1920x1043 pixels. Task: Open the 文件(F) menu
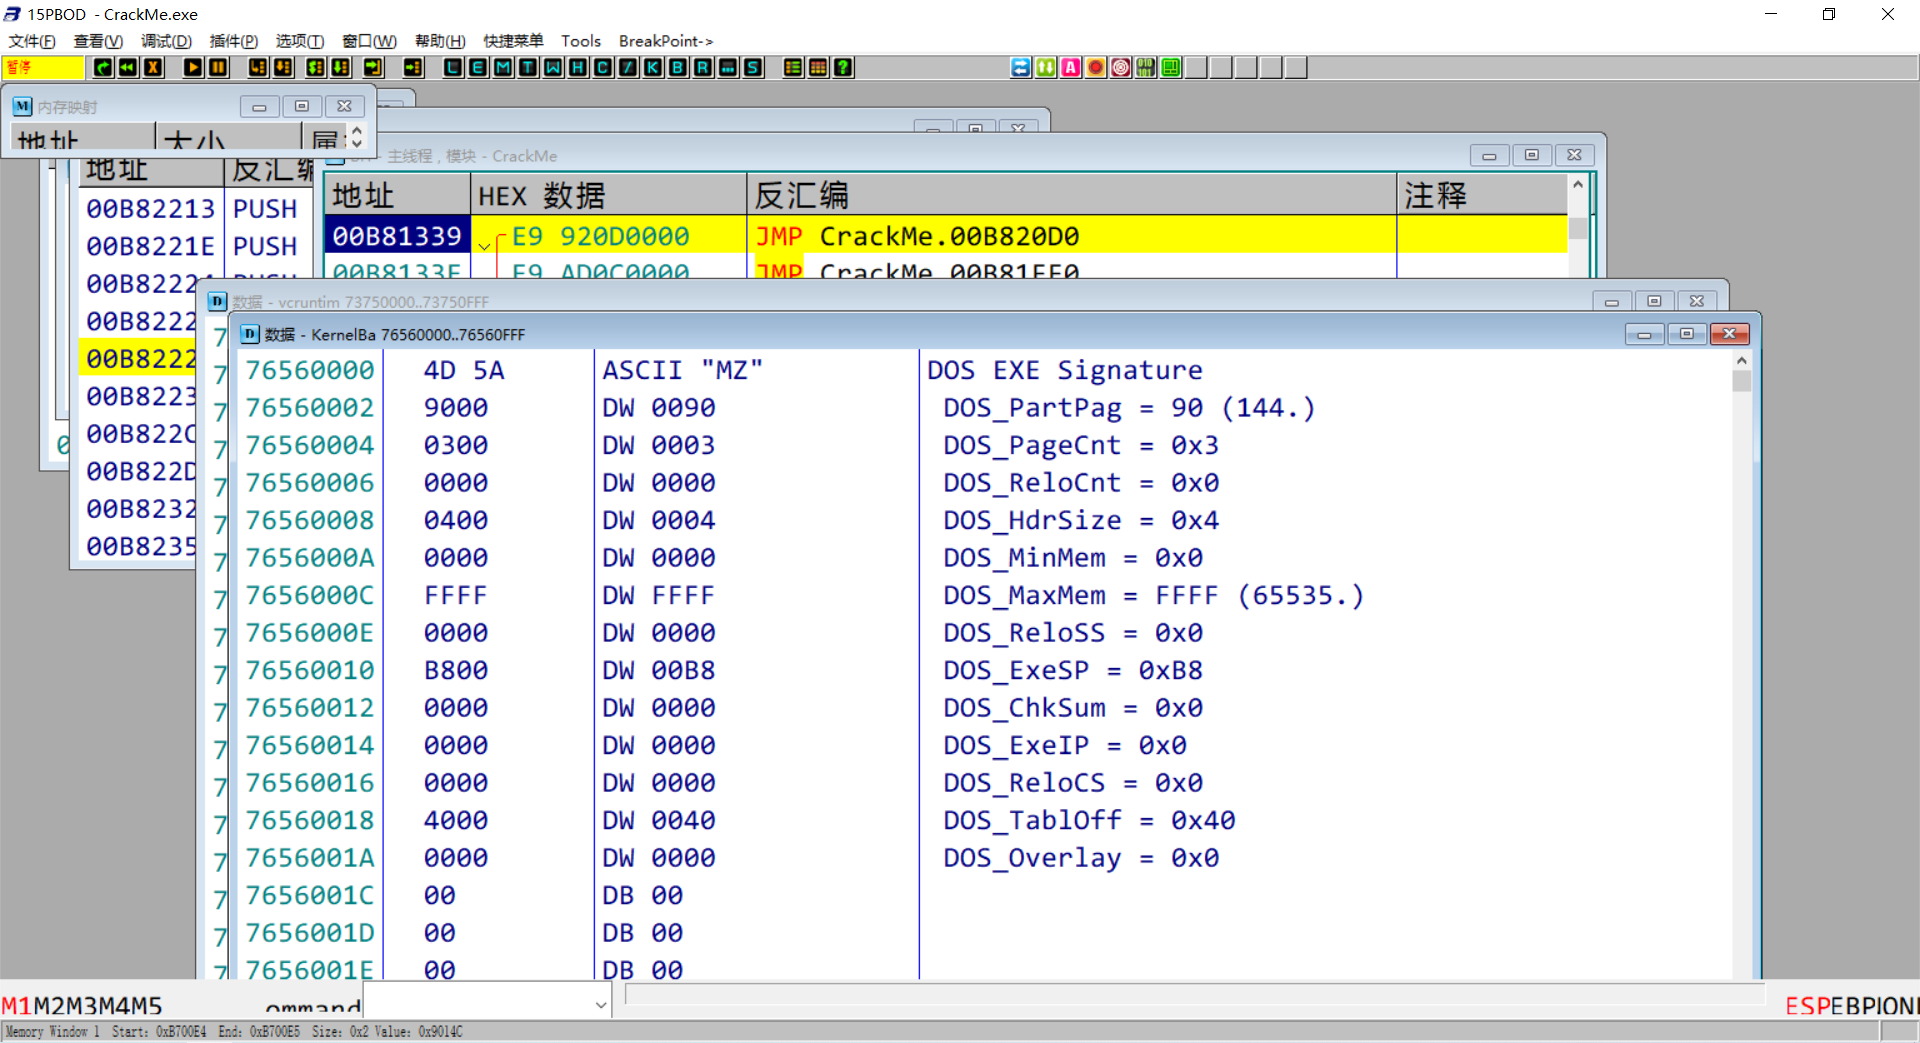(32, 41)
